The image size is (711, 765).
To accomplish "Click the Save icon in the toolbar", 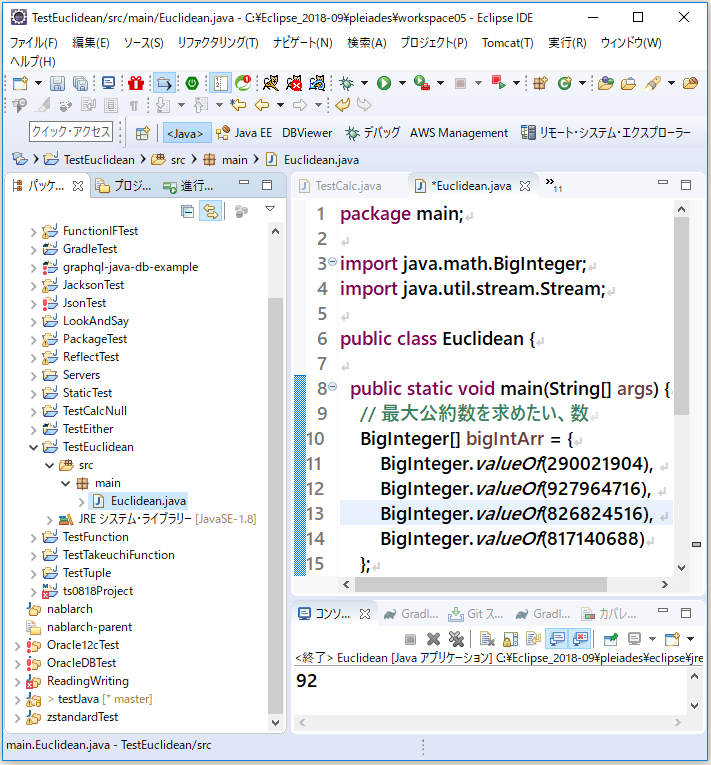I will (57, 83).
